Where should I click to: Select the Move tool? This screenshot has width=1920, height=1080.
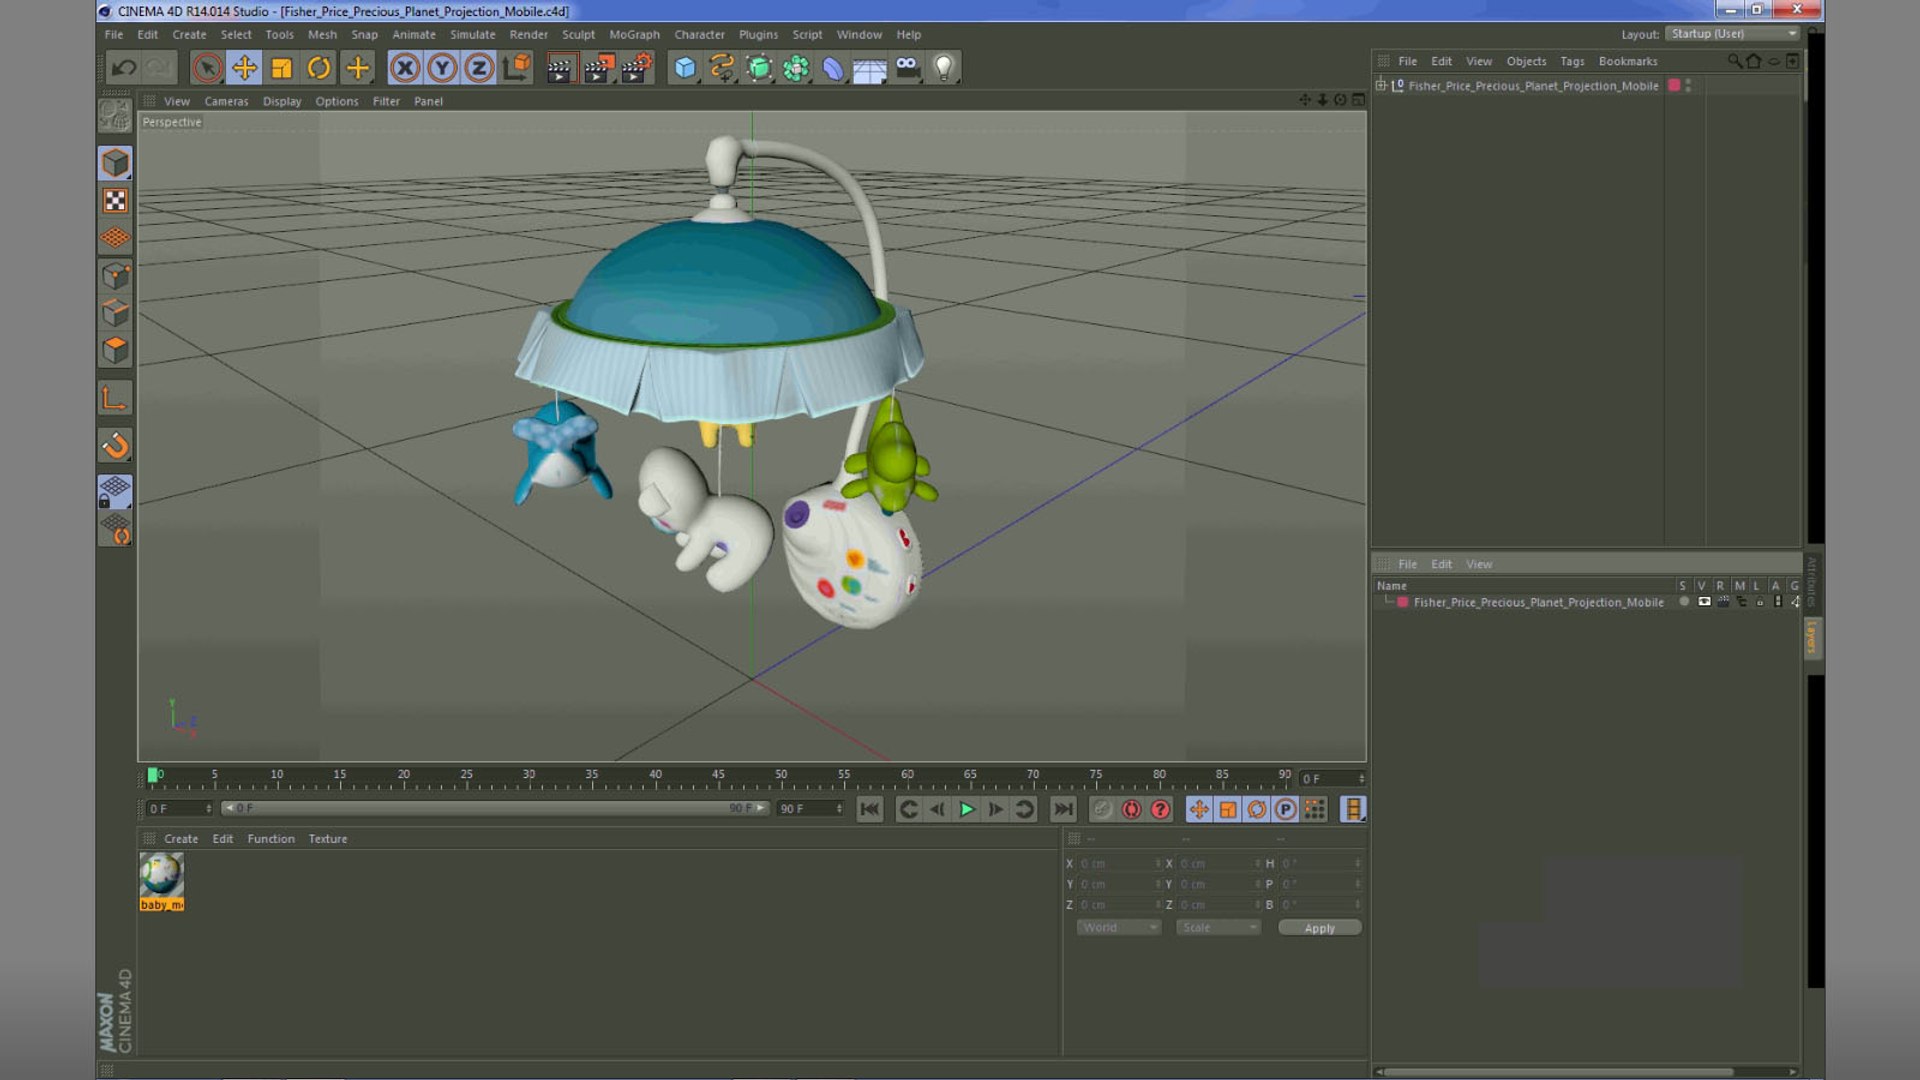(244, 68)
